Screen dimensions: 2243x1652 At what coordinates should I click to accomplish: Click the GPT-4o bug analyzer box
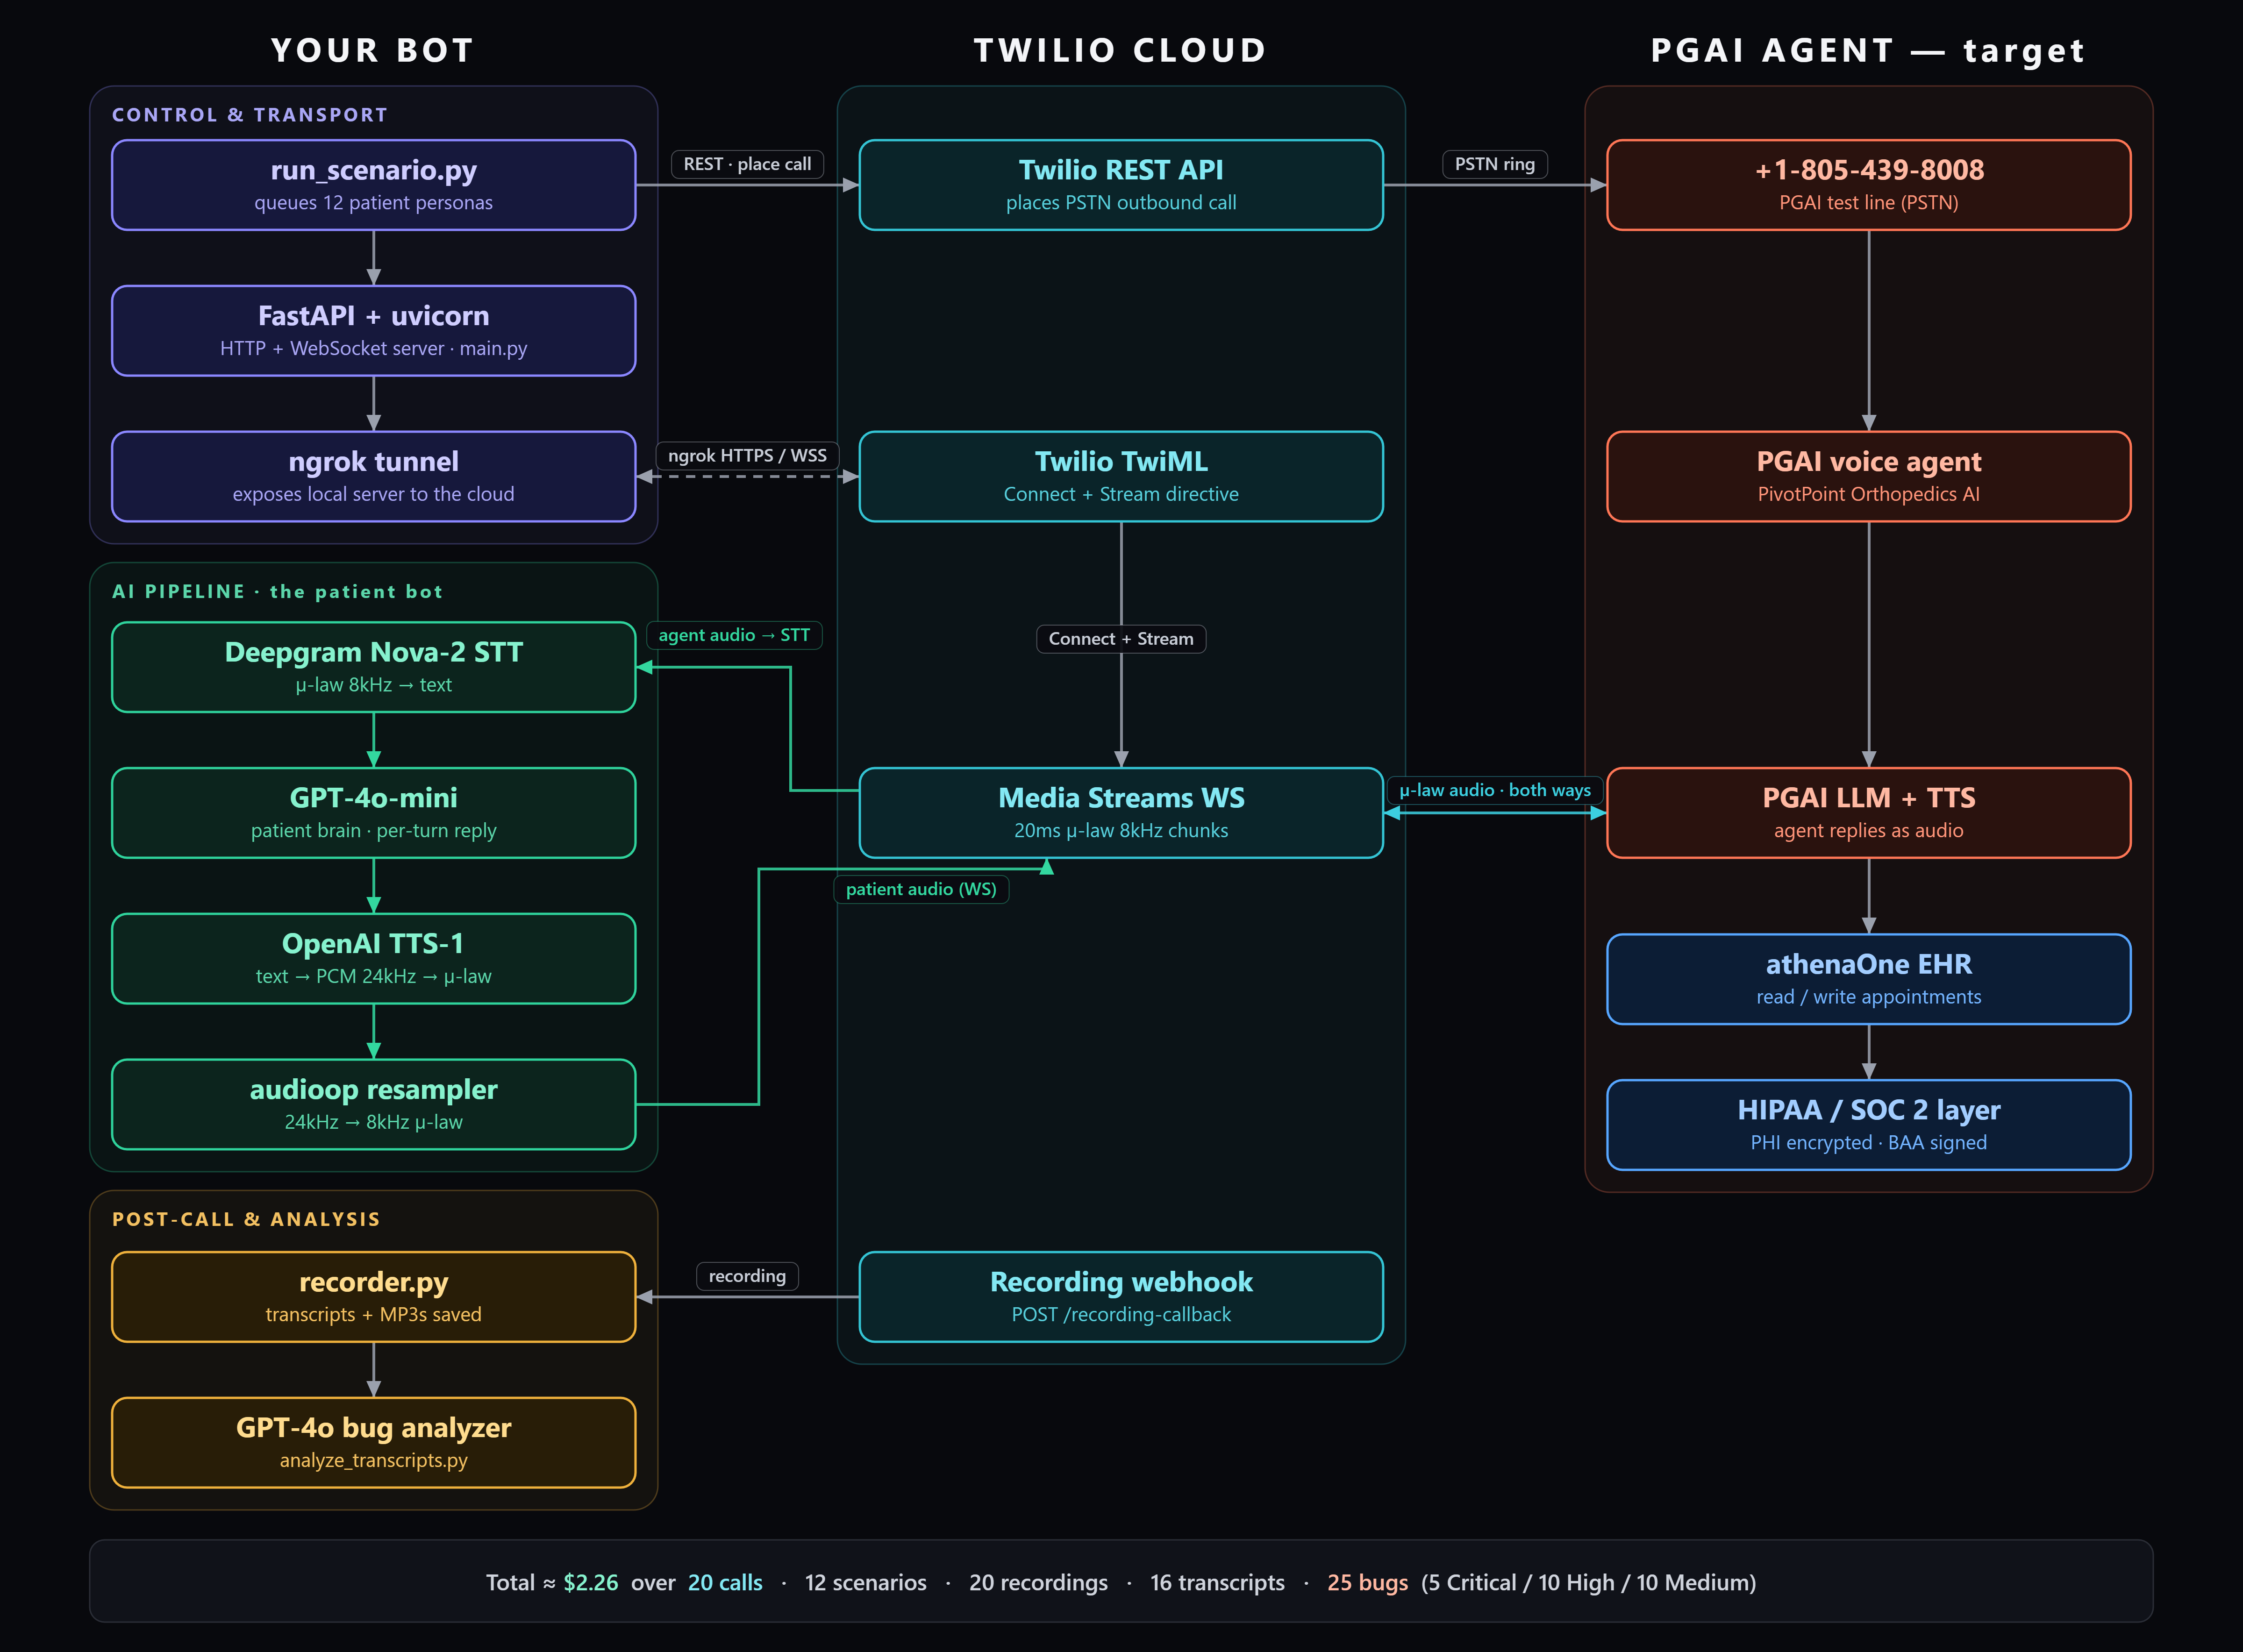click(x=373, y=1443)
